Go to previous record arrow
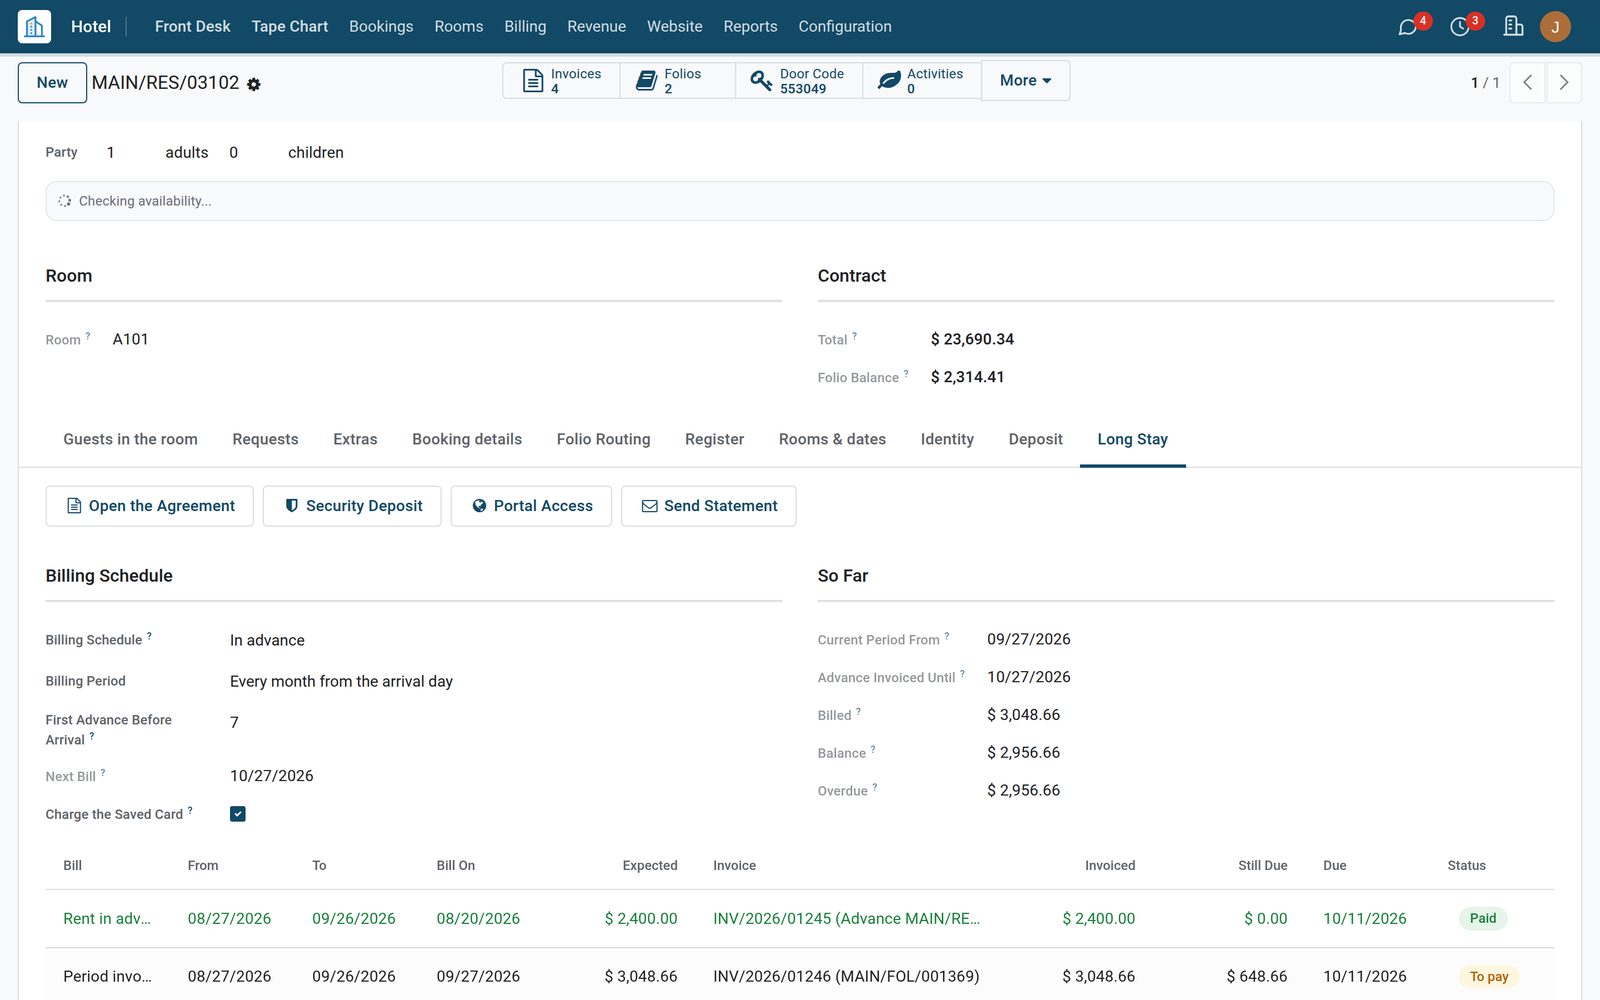The height and width of the screenshot is (1000, 1600). click(1527, 83)
